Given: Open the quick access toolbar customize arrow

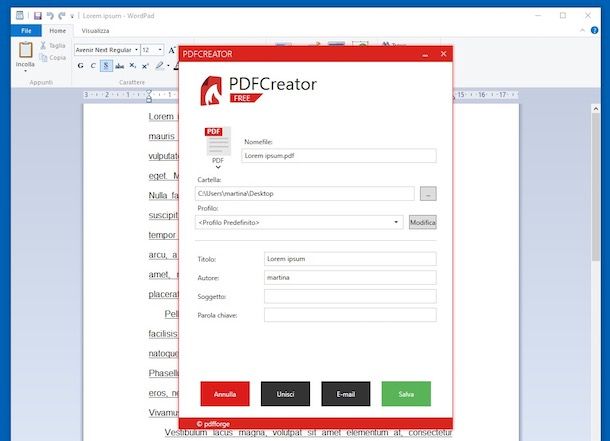Looking at the screenshot, I should [72, 16].
